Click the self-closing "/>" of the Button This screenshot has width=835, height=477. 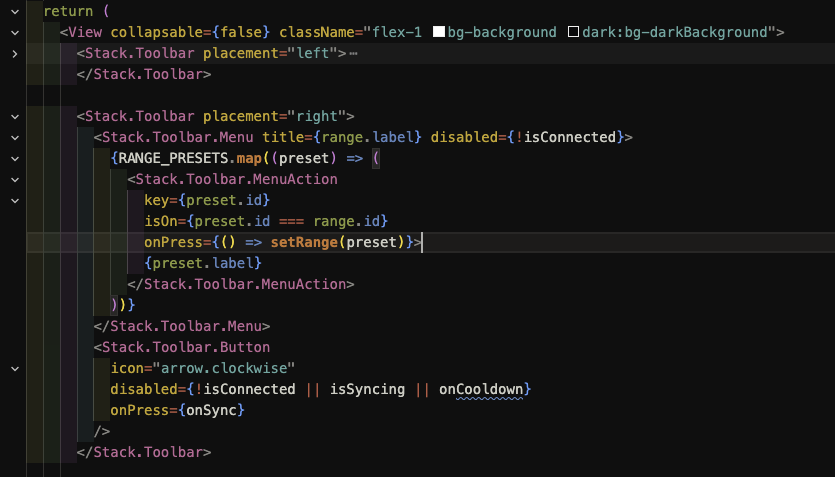[102, 431]
